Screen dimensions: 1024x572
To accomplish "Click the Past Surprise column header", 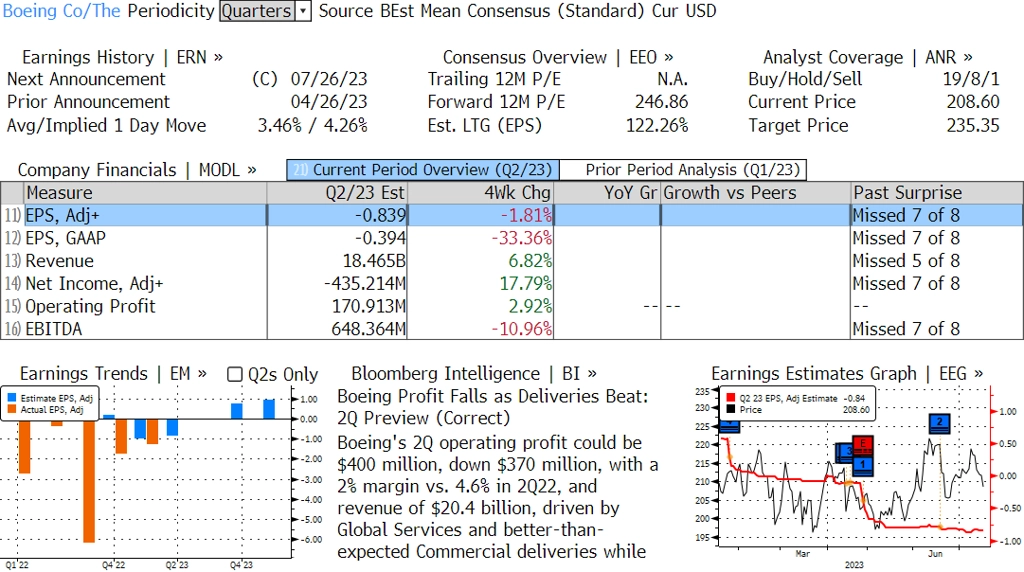I will tap(937, 193).
